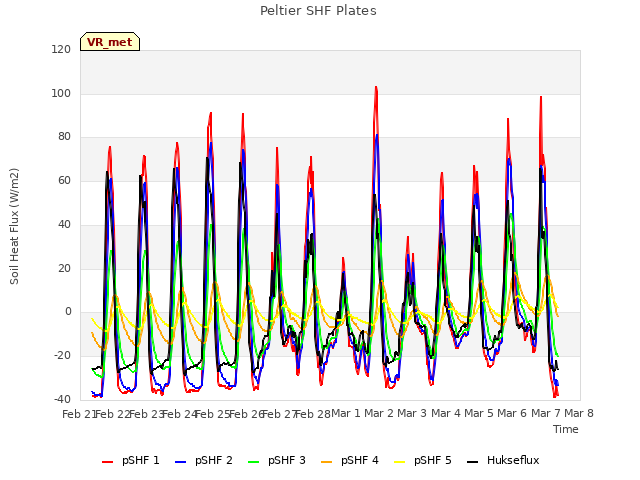Screen dimensions: 640x480
Task: Click the orange pSHF 4 legend swatch
Action: click(x=327, y=462)
